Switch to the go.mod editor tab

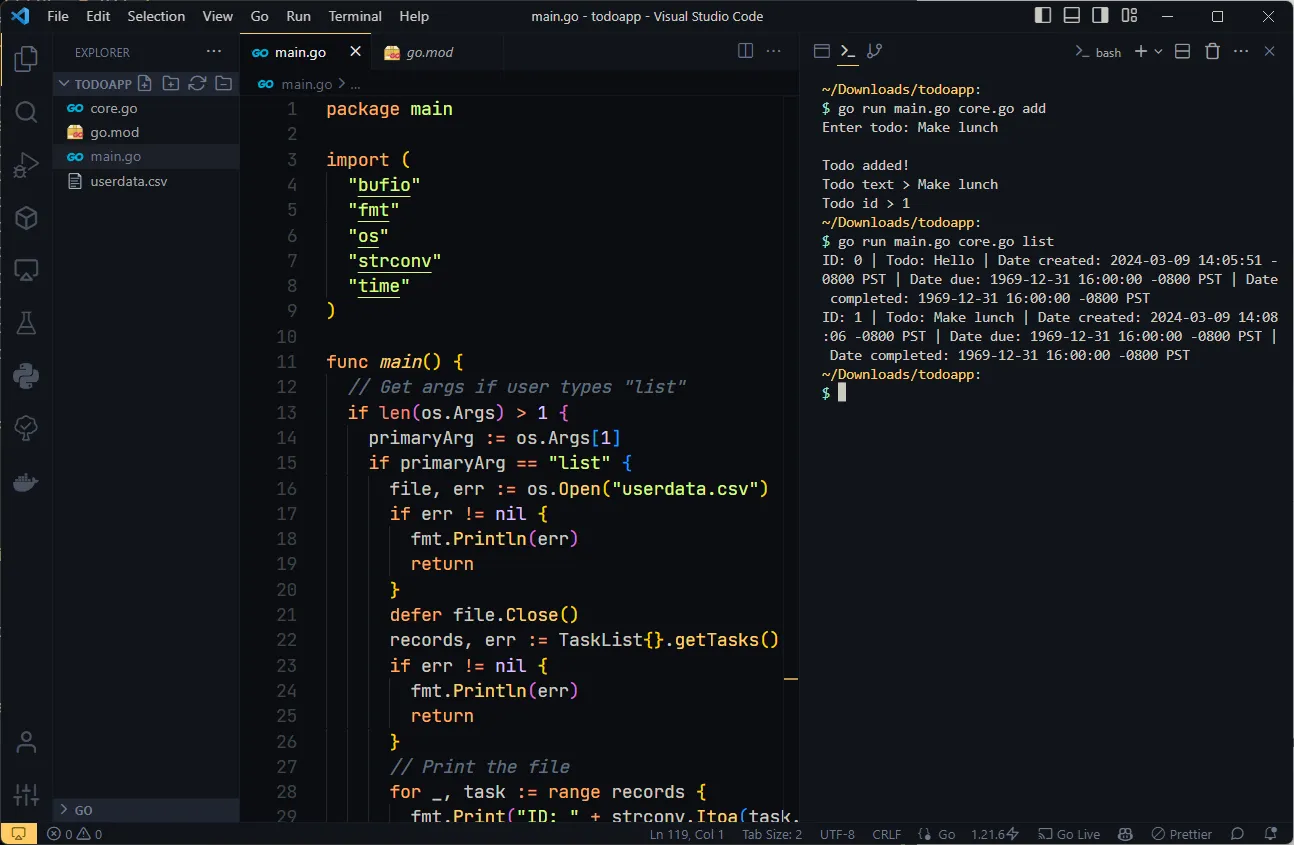point(430,52)
